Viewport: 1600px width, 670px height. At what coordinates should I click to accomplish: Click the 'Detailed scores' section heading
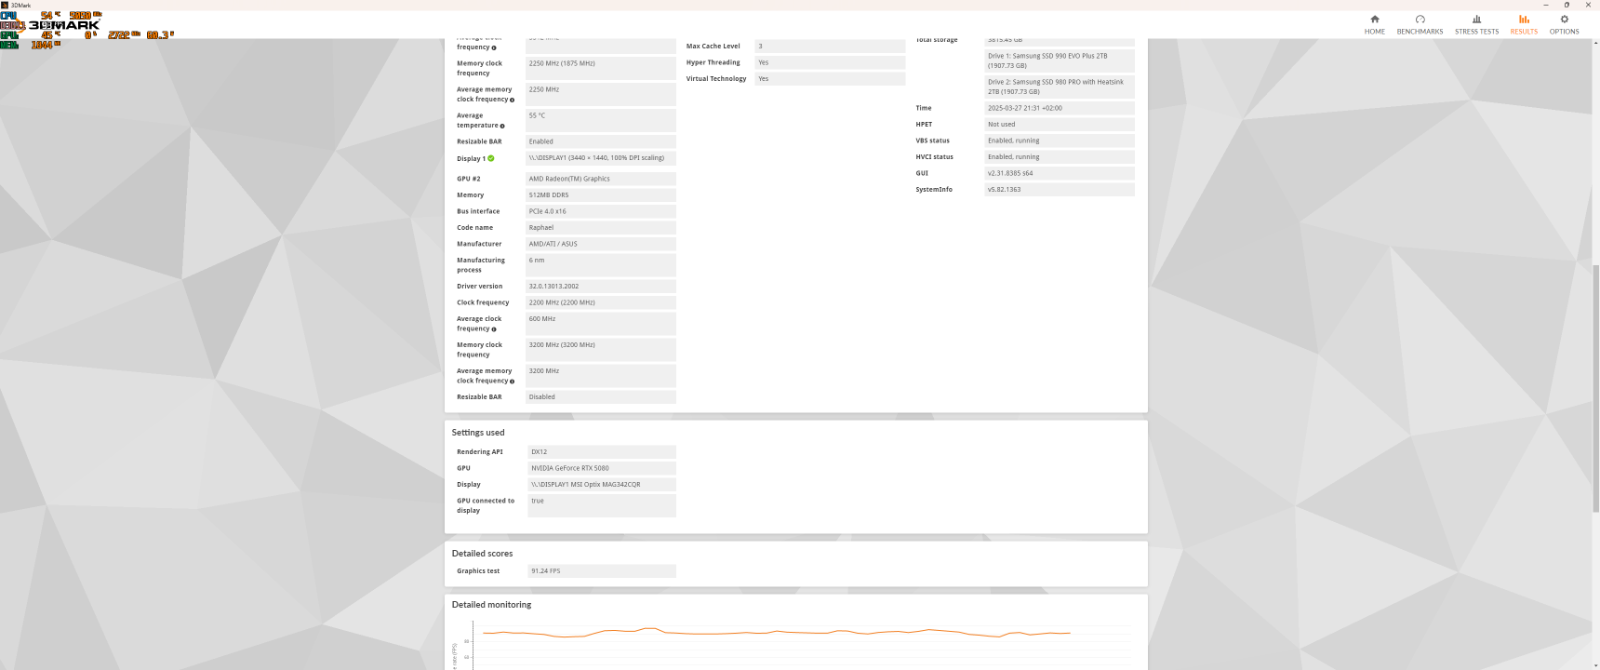[x=482, y=553]
